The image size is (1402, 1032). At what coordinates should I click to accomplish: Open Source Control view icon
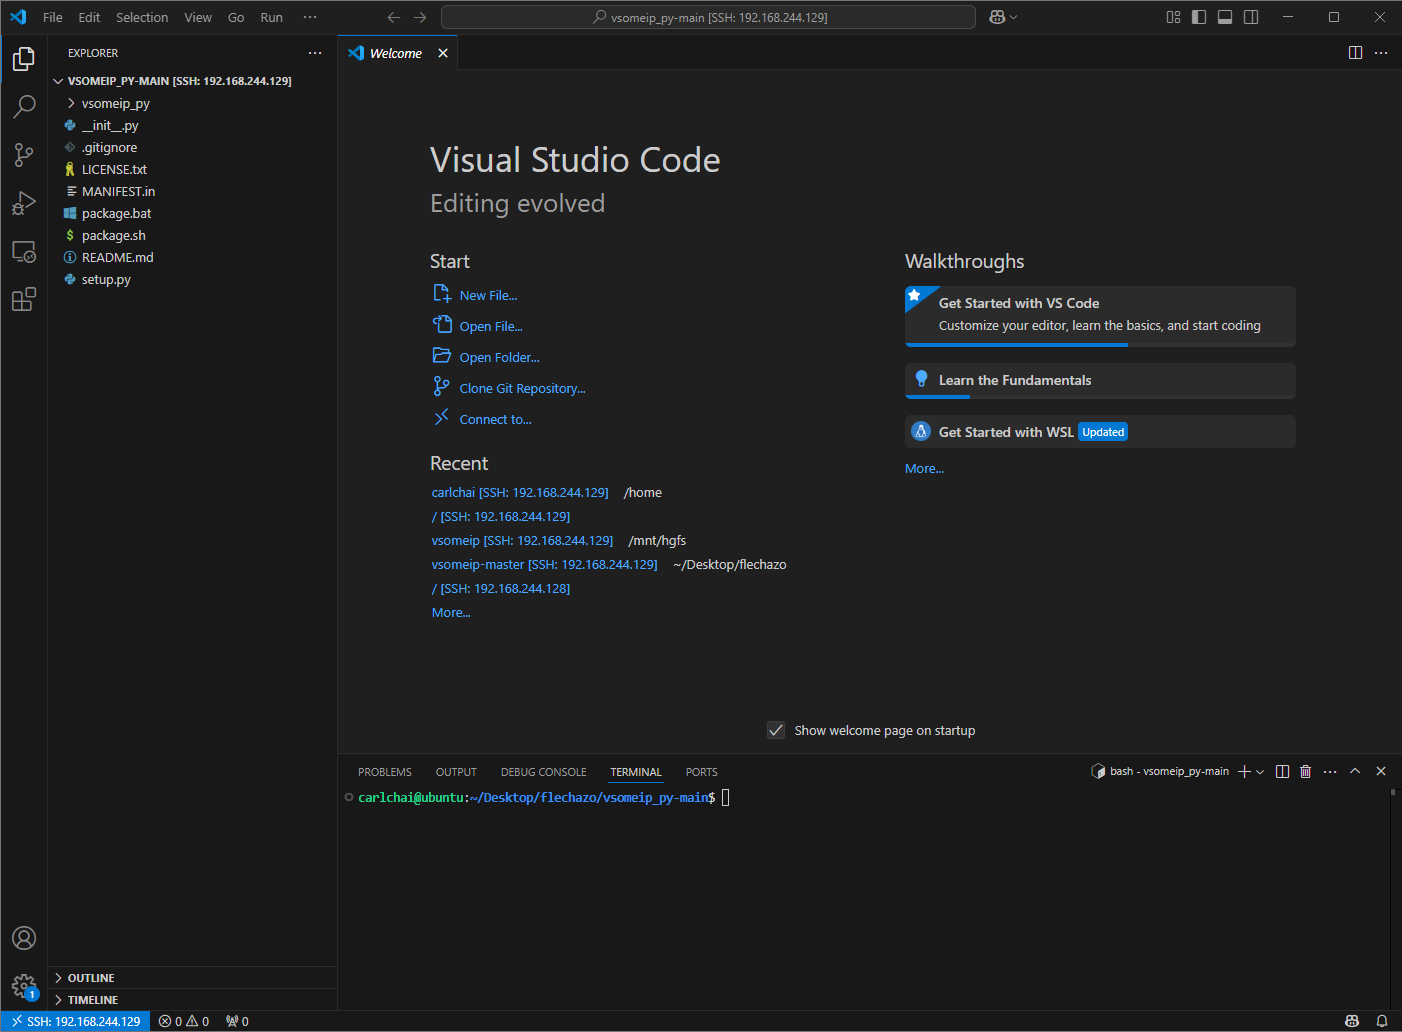(x=24, y=155)
